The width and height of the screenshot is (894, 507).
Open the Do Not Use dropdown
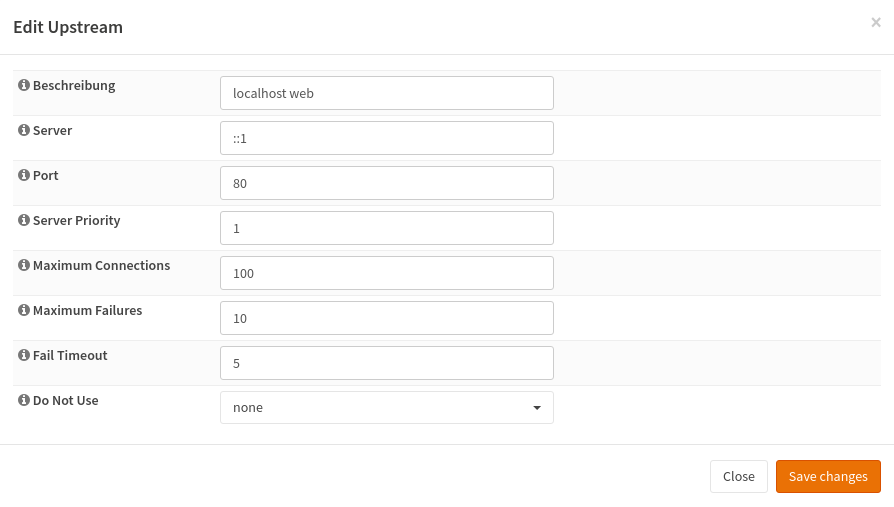click(386, 408)
